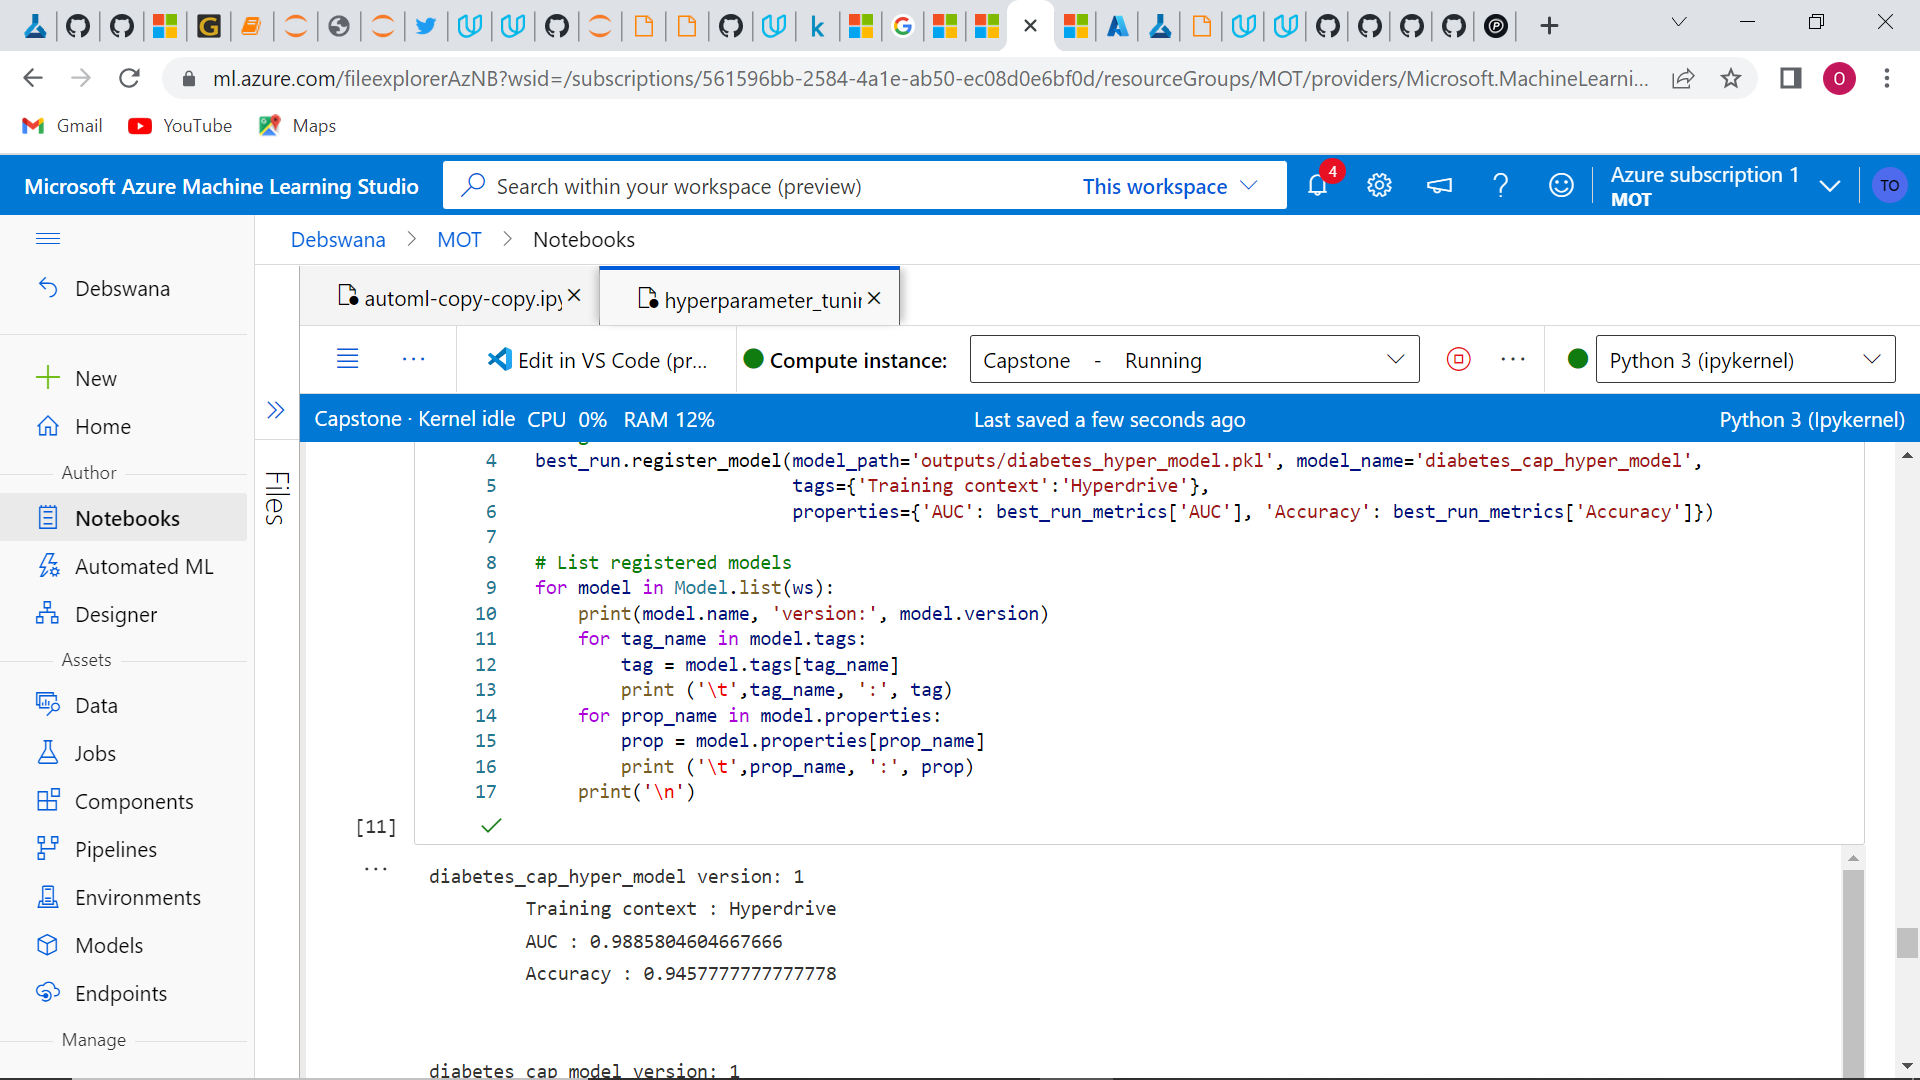Close the hyperparameter_tuning notebook tab
The width and height of the screenshot is (1920, 1080).
coord(874,298)
